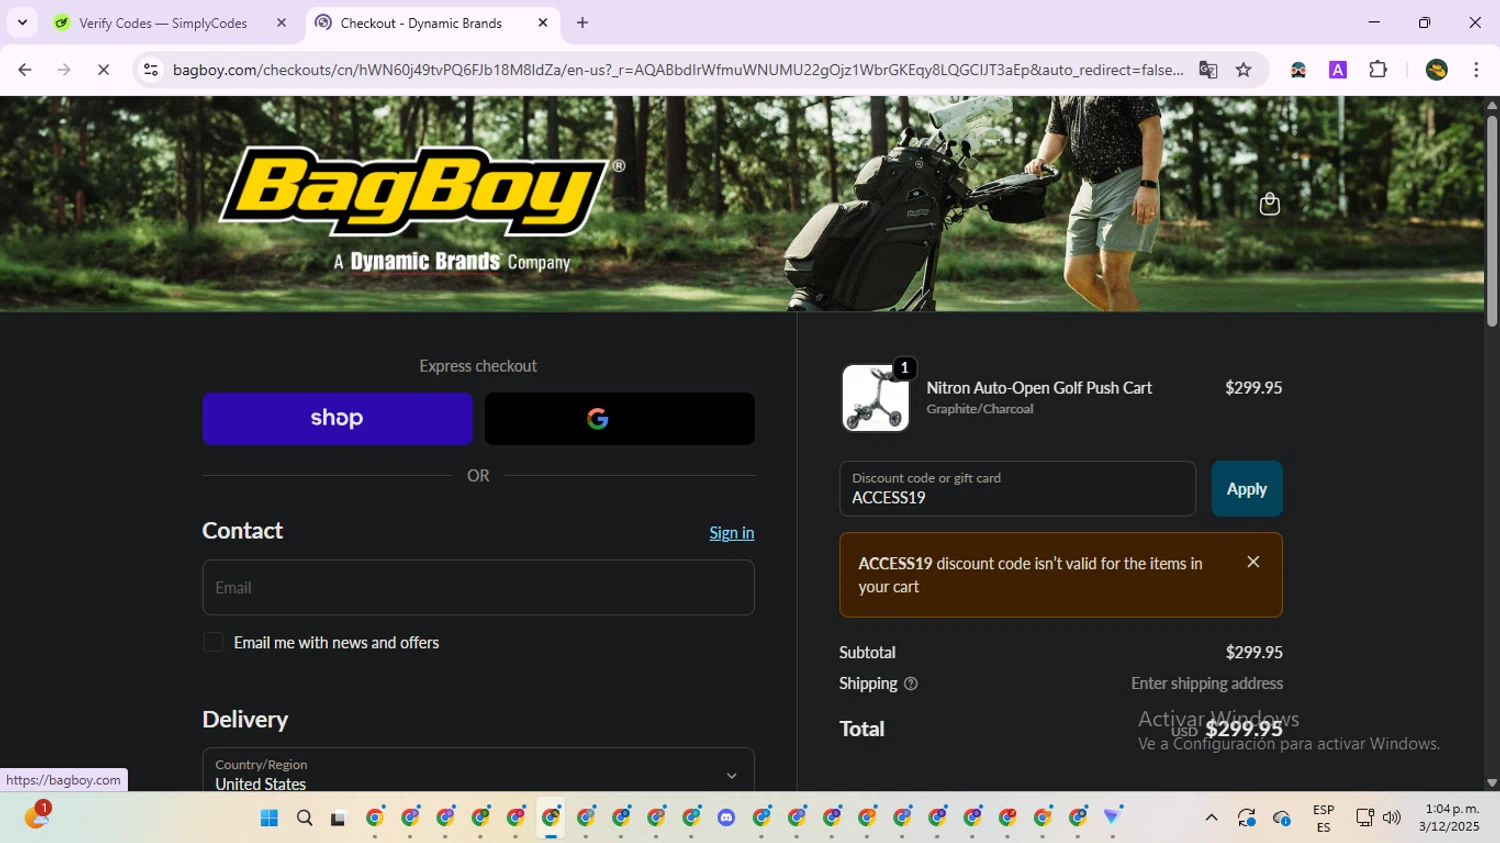Click the 'Nitron Auto-Open Golf Push Cart' text

1039,388
